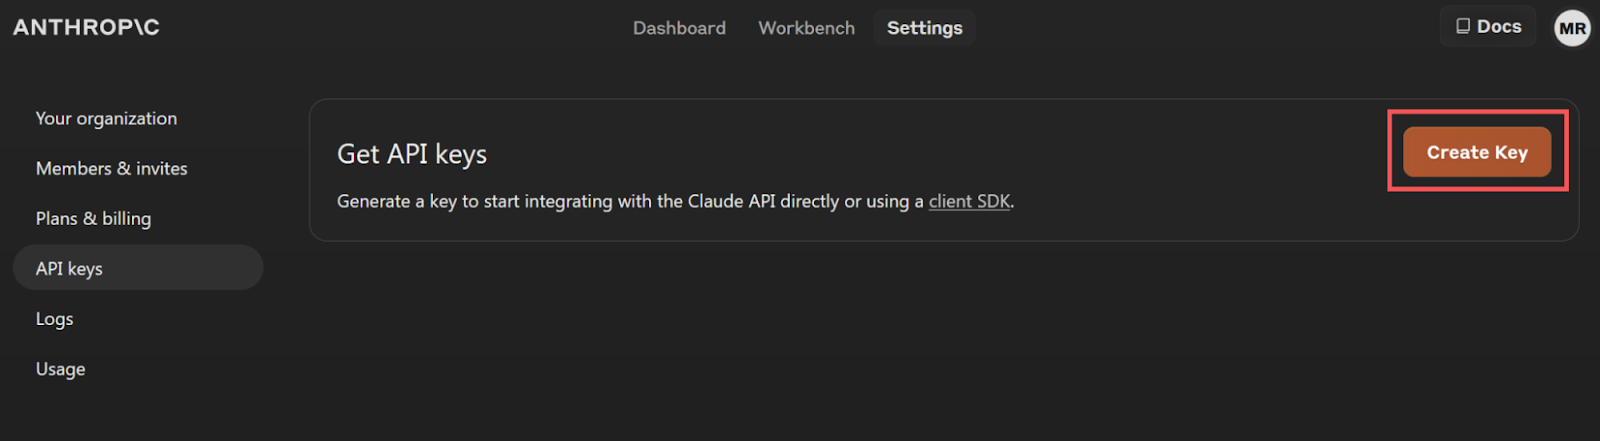Open the MR user avatar menu
Screen dimensions: 1600x441
pyautogui.click(x=1572, y=28)
